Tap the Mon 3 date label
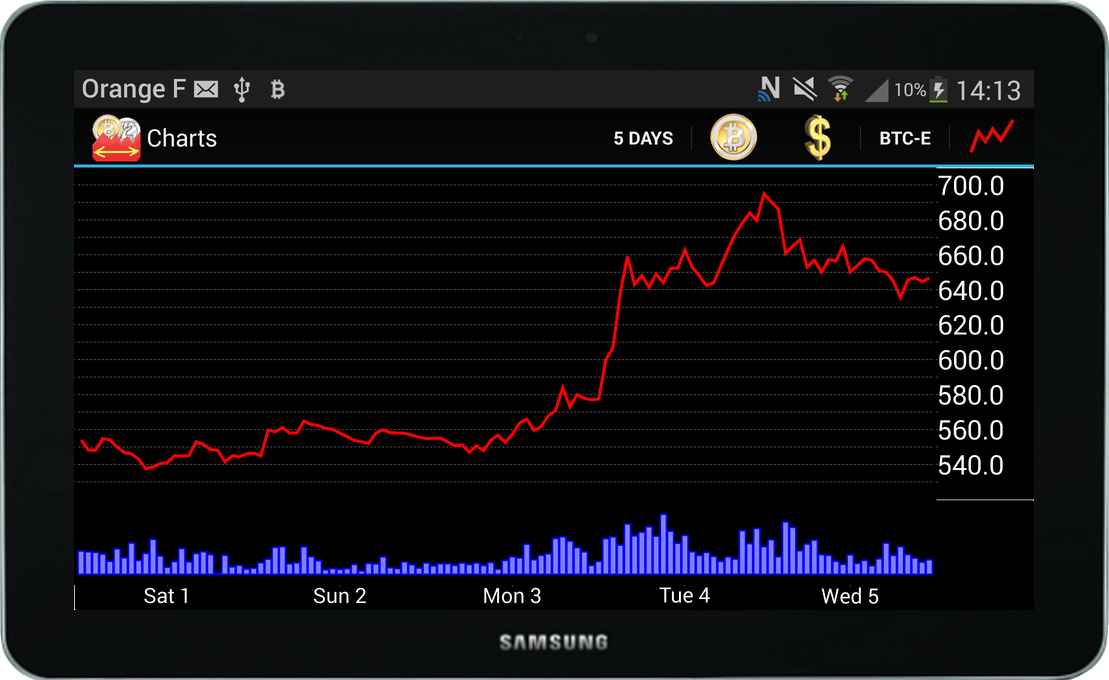The width and height of the screenshot is (1109, 680). tap(511, 596)
